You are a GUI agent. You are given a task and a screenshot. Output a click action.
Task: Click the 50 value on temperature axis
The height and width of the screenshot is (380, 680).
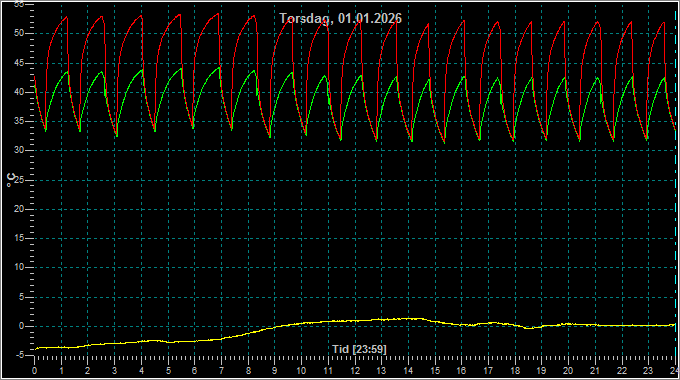coord(19,33)
